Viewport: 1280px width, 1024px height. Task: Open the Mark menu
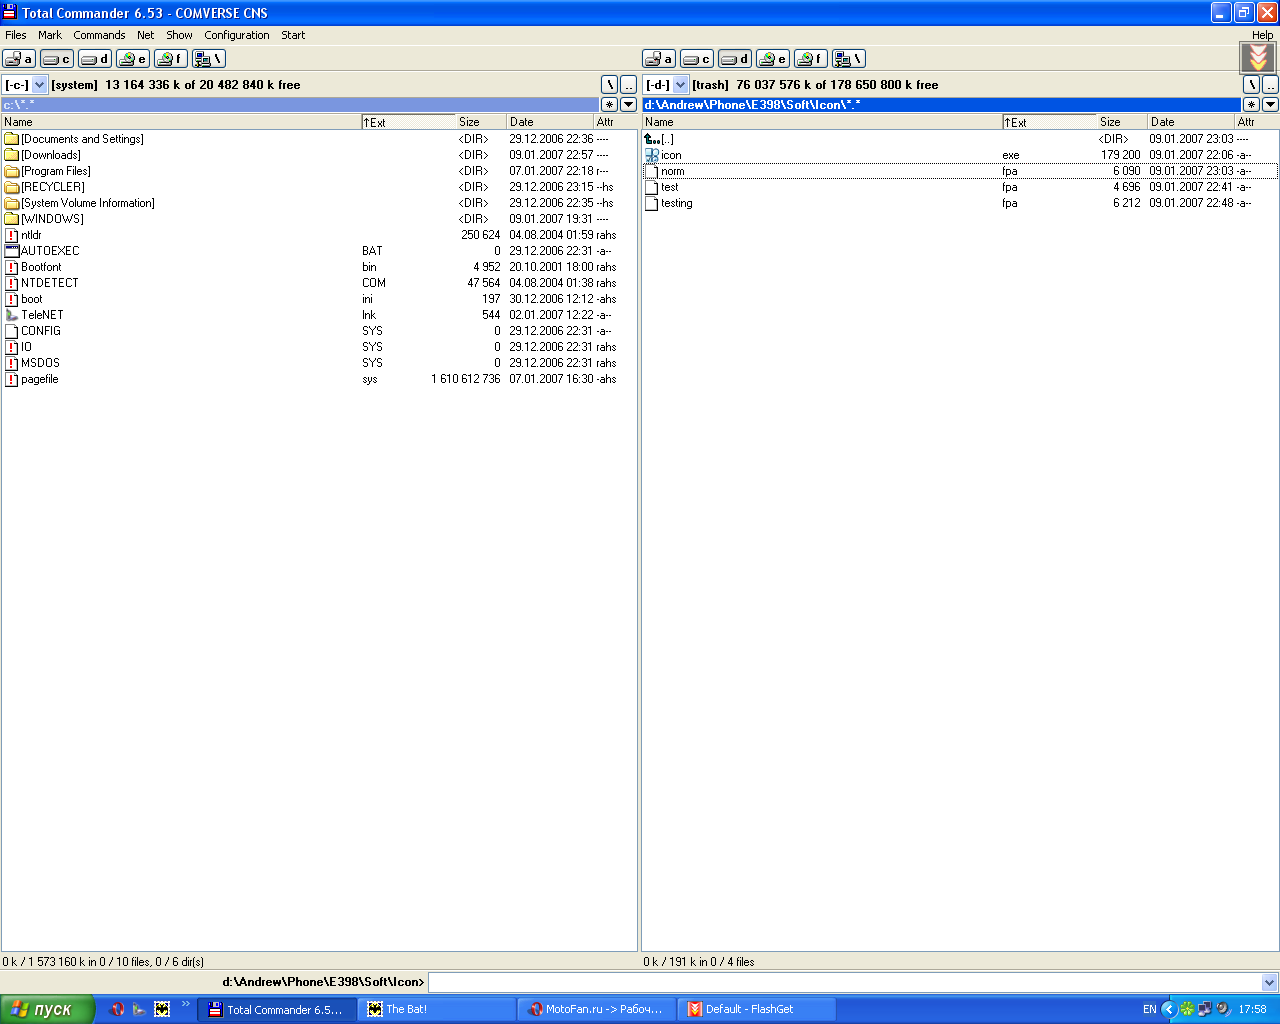coord(50,35)
